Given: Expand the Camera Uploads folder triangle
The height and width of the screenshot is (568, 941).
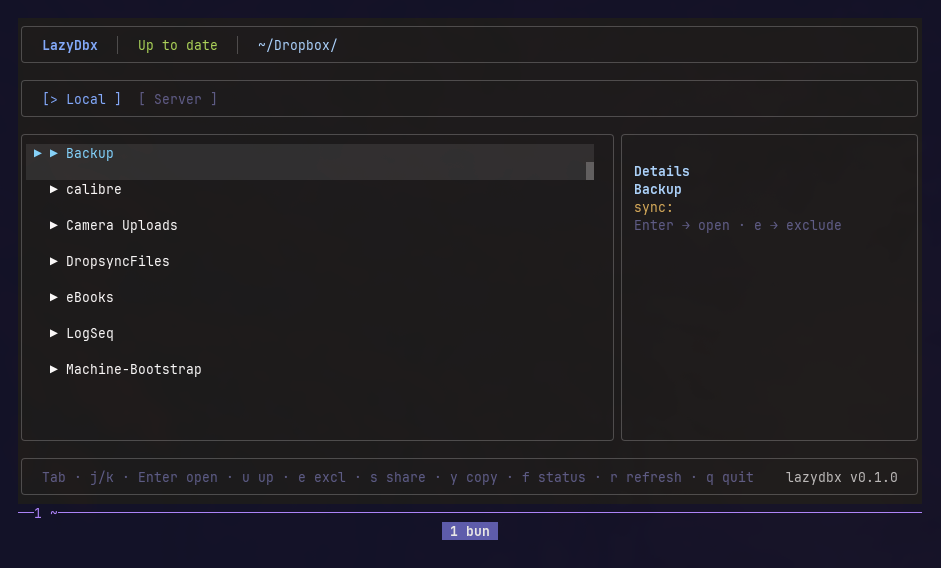Looking at the screenshot, I should click(53, 226).
